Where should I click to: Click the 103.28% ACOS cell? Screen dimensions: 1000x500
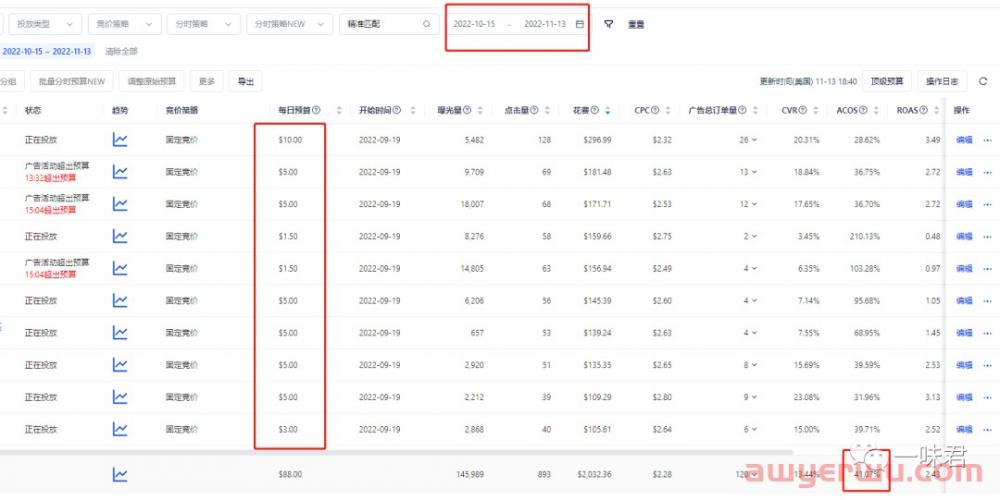[x=865, y=268]
